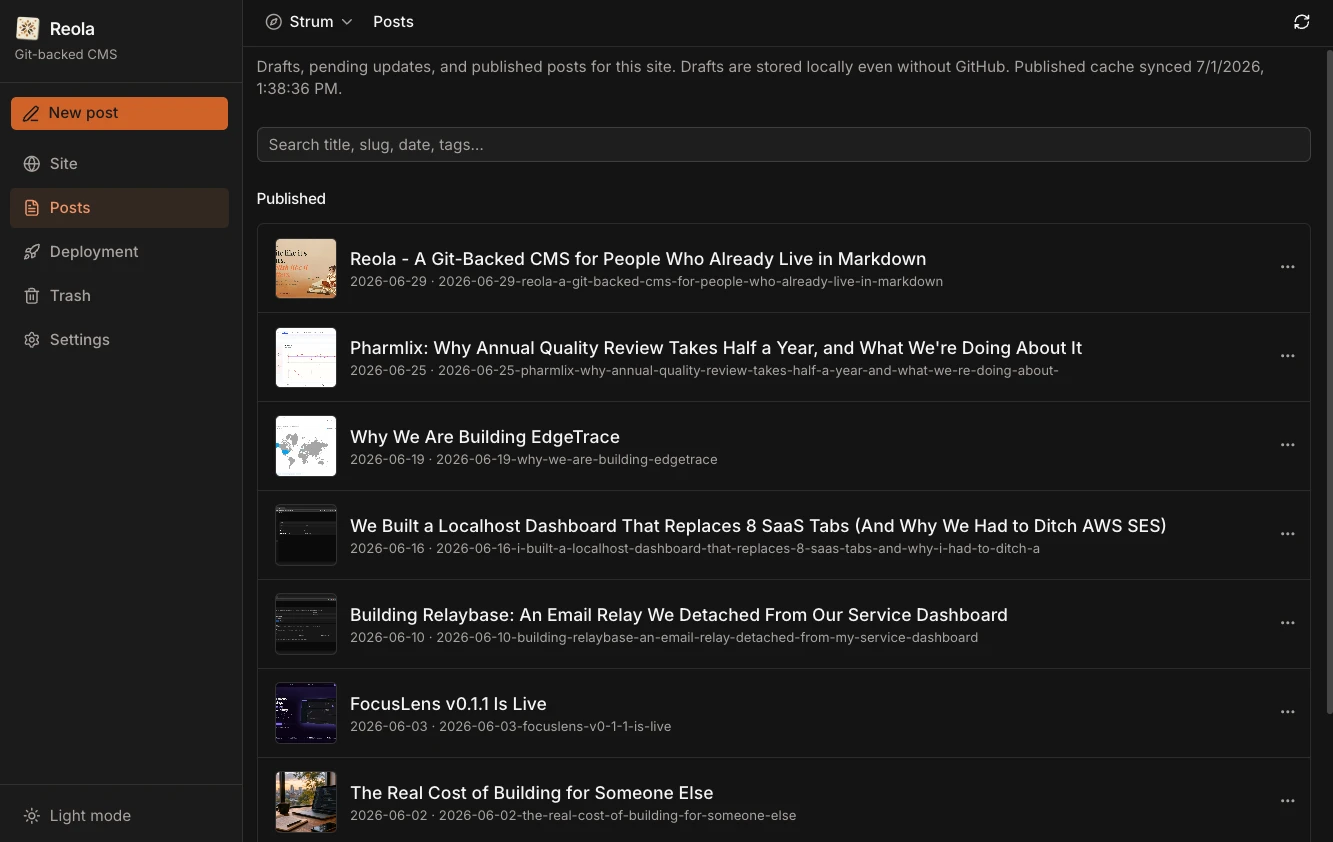Click world map thumbnail of EdgeTrace post
Image resolution: width=1333 pixels, height=842 pixels.
pyautogui.click(x=306, y=446)
